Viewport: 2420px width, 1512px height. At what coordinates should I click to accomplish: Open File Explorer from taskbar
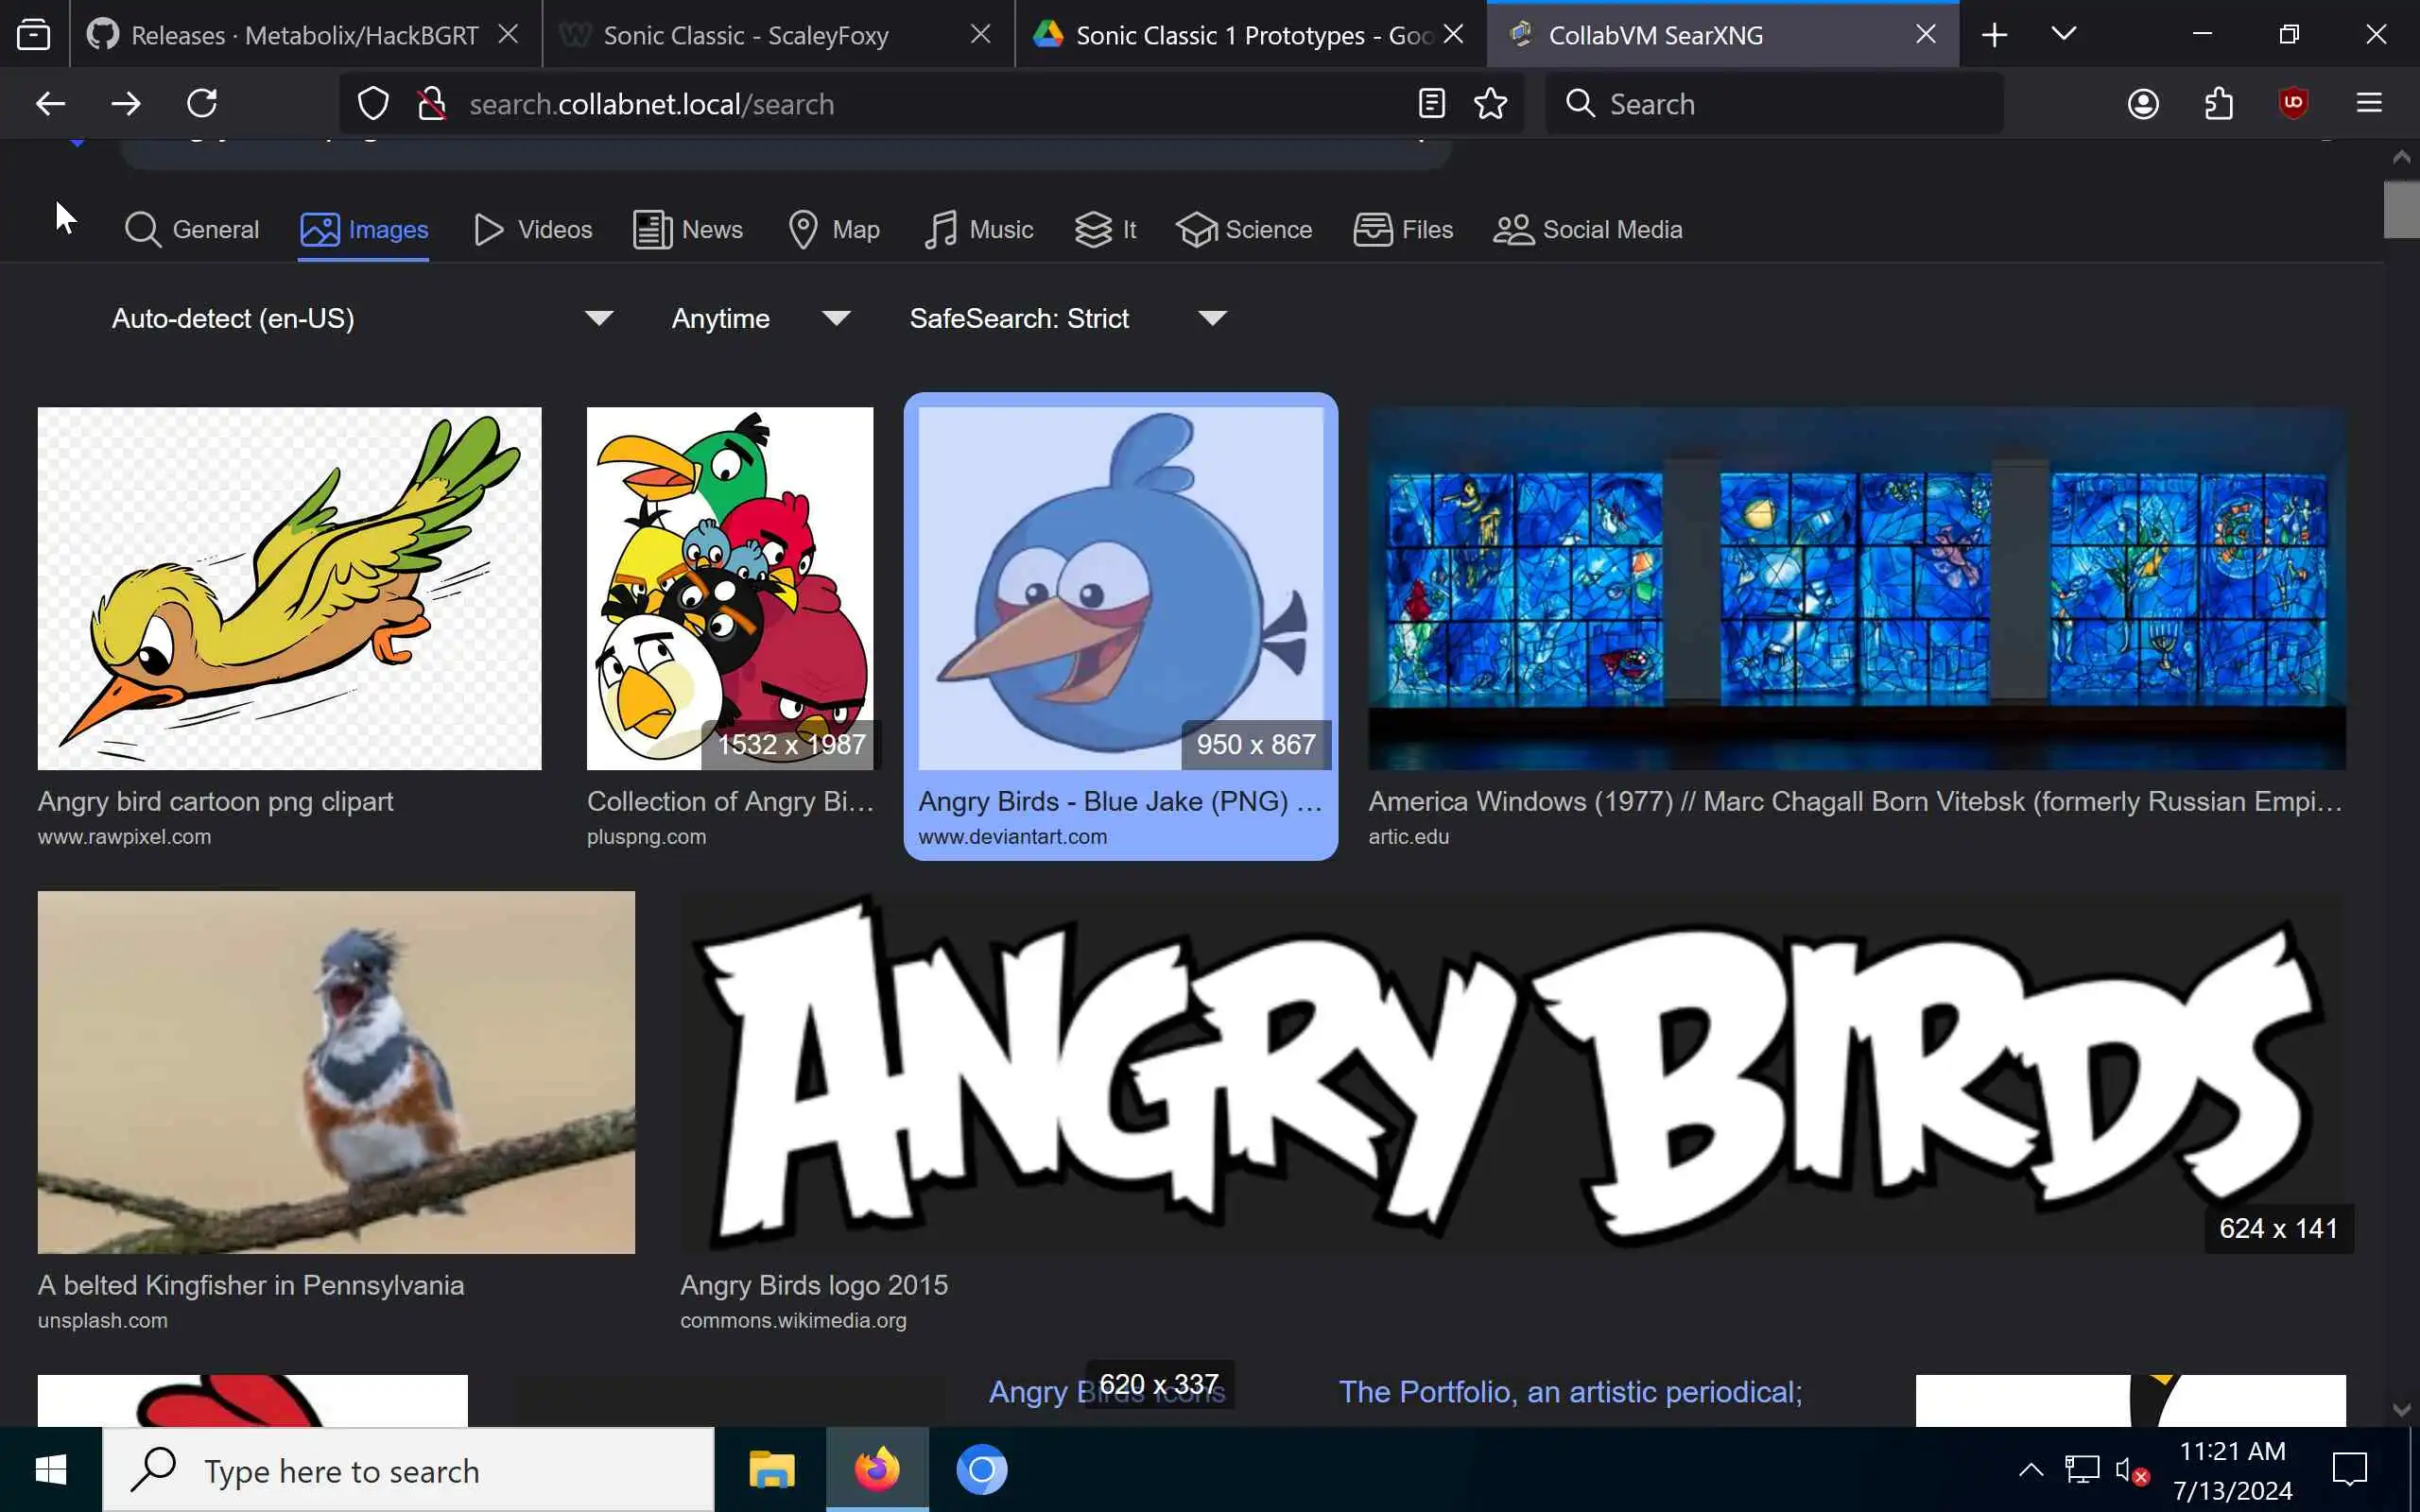[x=771, y=1469]
